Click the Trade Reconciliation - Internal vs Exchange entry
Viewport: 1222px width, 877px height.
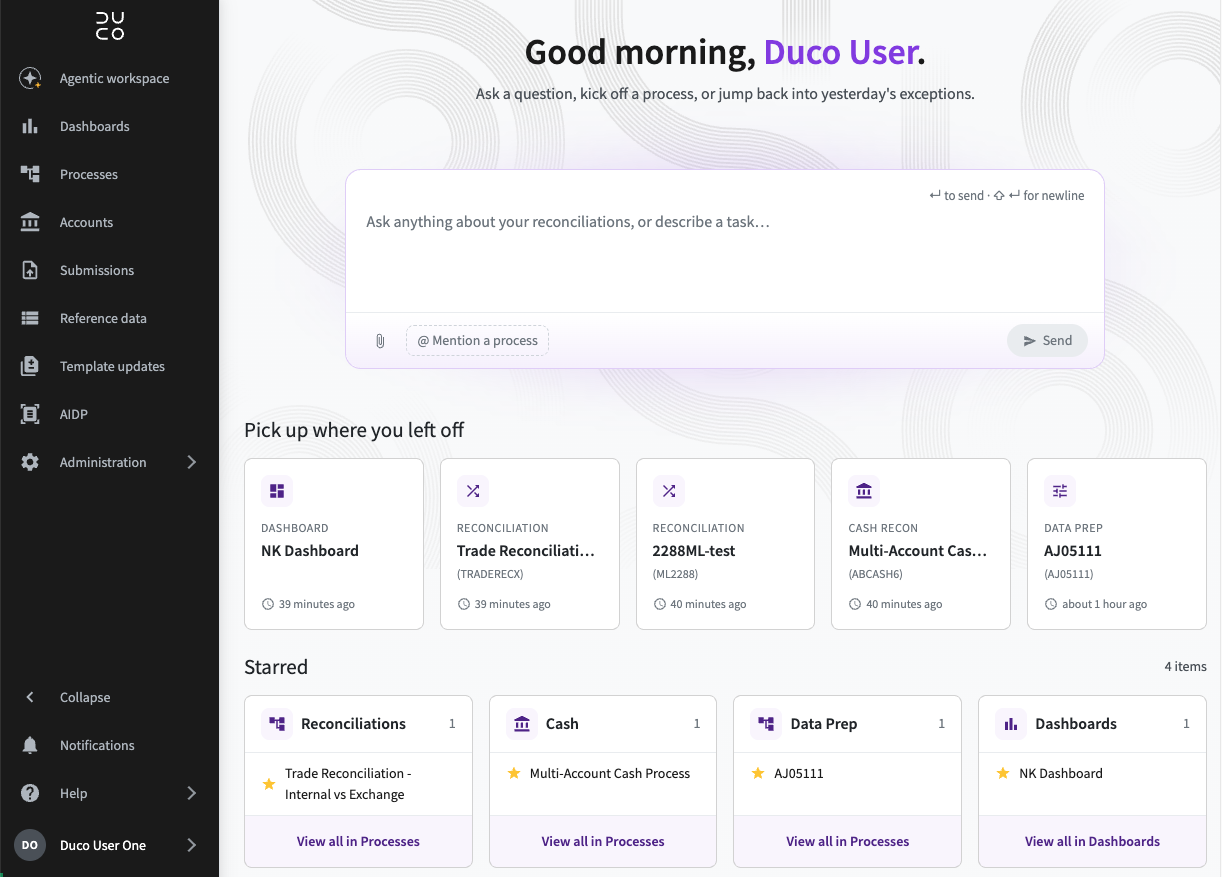347,784
